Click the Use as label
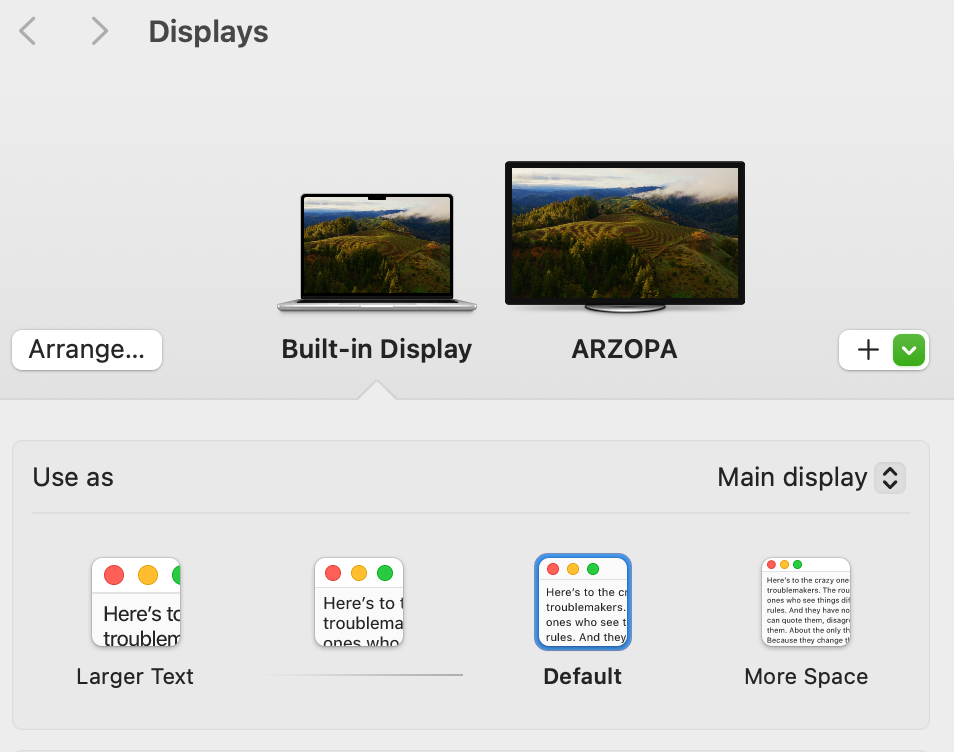The width and height of the screenshot is (954, 752). (x=73, y=478)
